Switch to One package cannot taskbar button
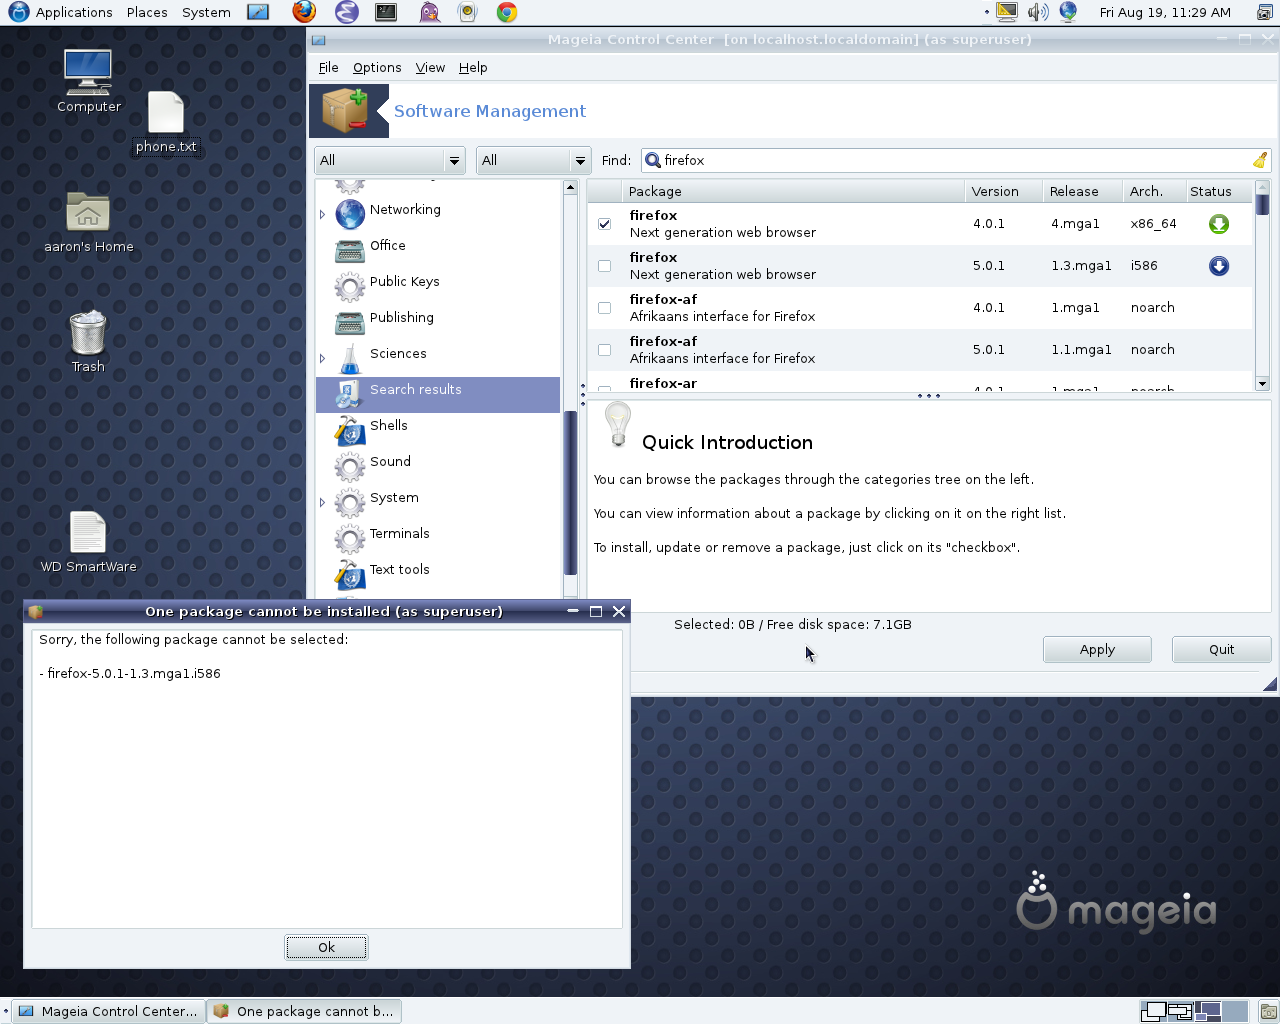This screenshot has height=1024, width=1280. (x=304, y=1011)
